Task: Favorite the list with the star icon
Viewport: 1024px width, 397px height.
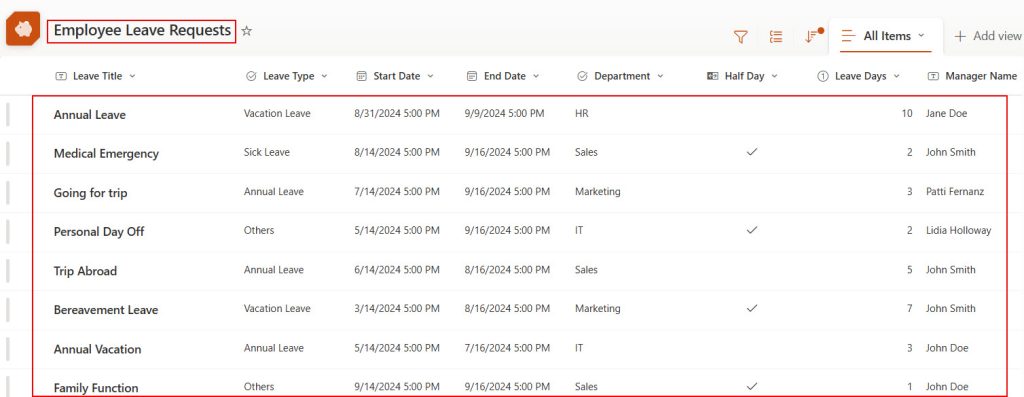Action: [x=246, y=31]
